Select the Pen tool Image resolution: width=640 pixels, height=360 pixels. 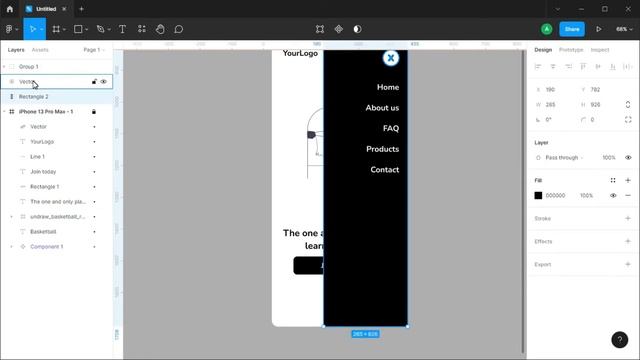[x=100, y=29]
